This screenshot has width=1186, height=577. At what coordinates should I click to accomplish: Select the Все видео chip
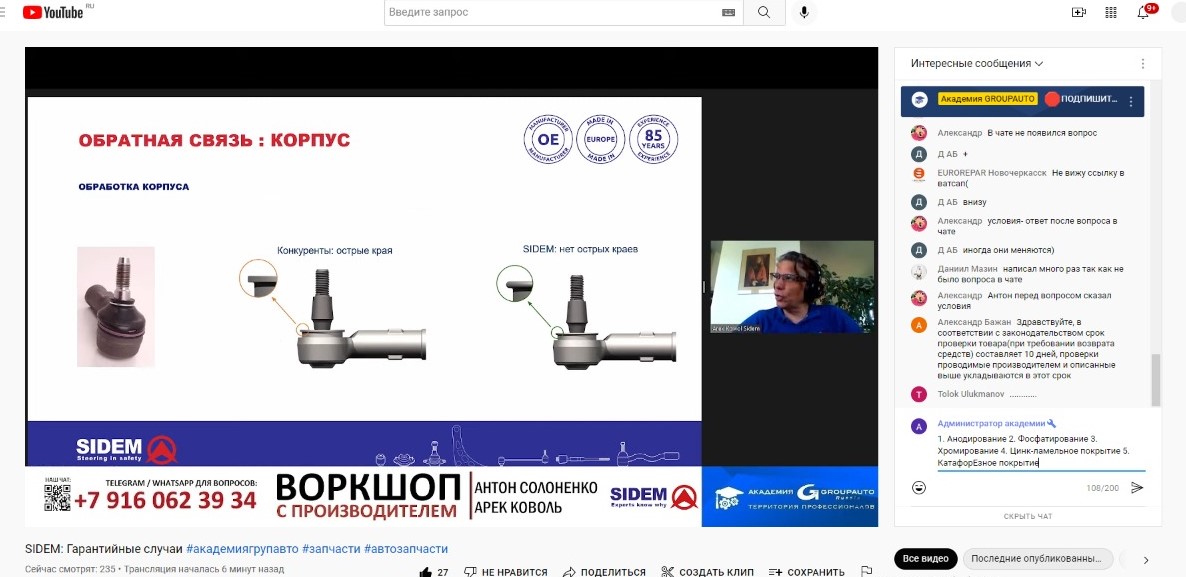click(926, 559)
